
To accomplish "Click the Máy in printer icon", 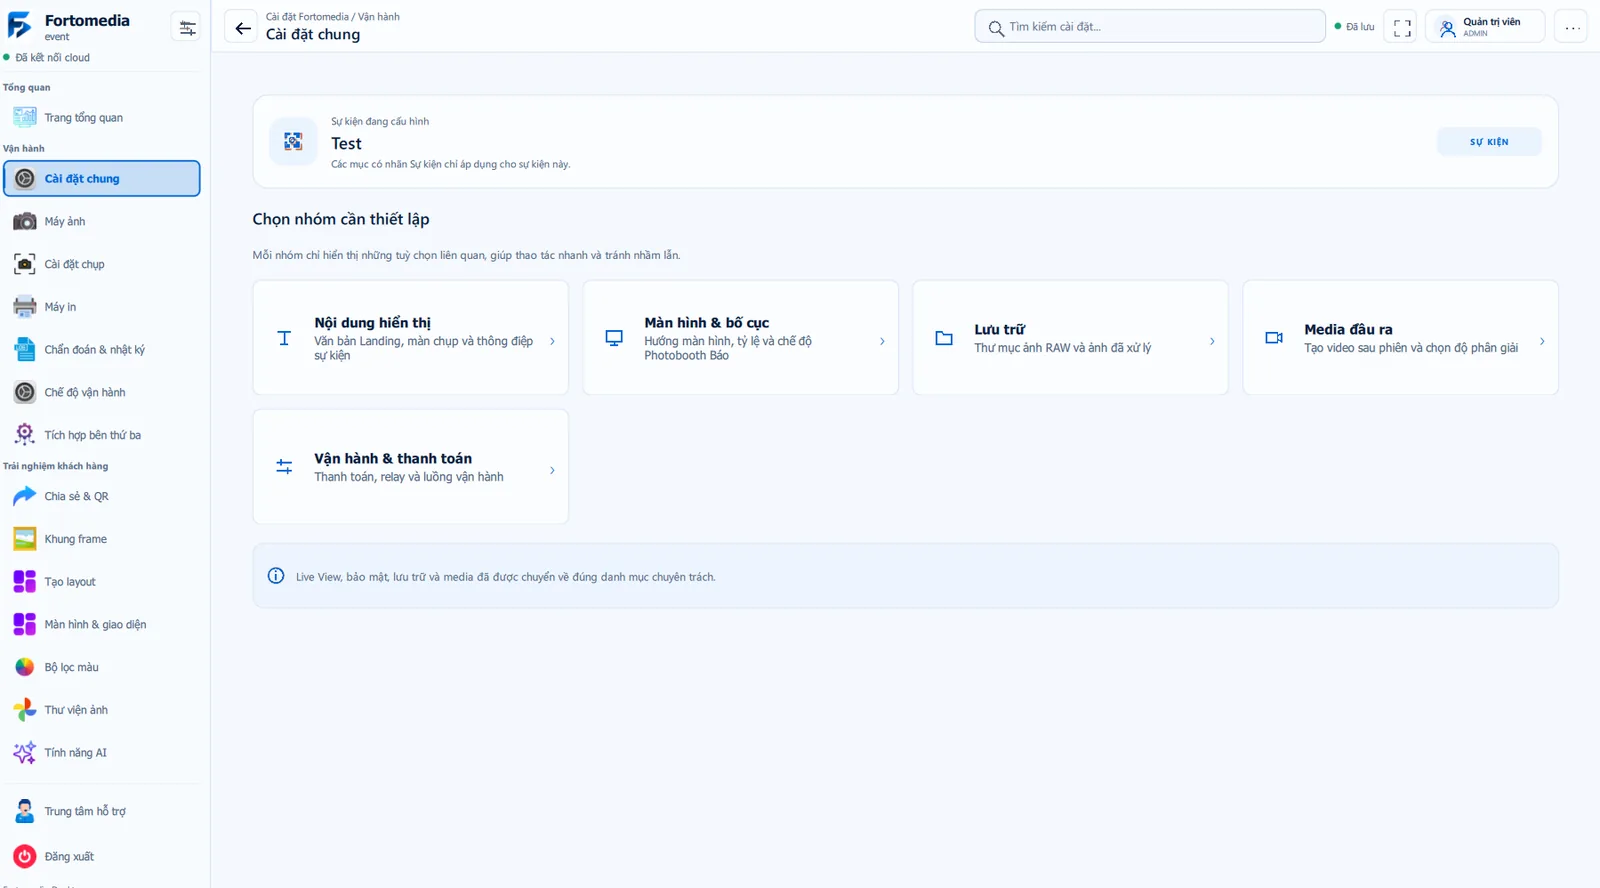I will click(x=25, y=307).
